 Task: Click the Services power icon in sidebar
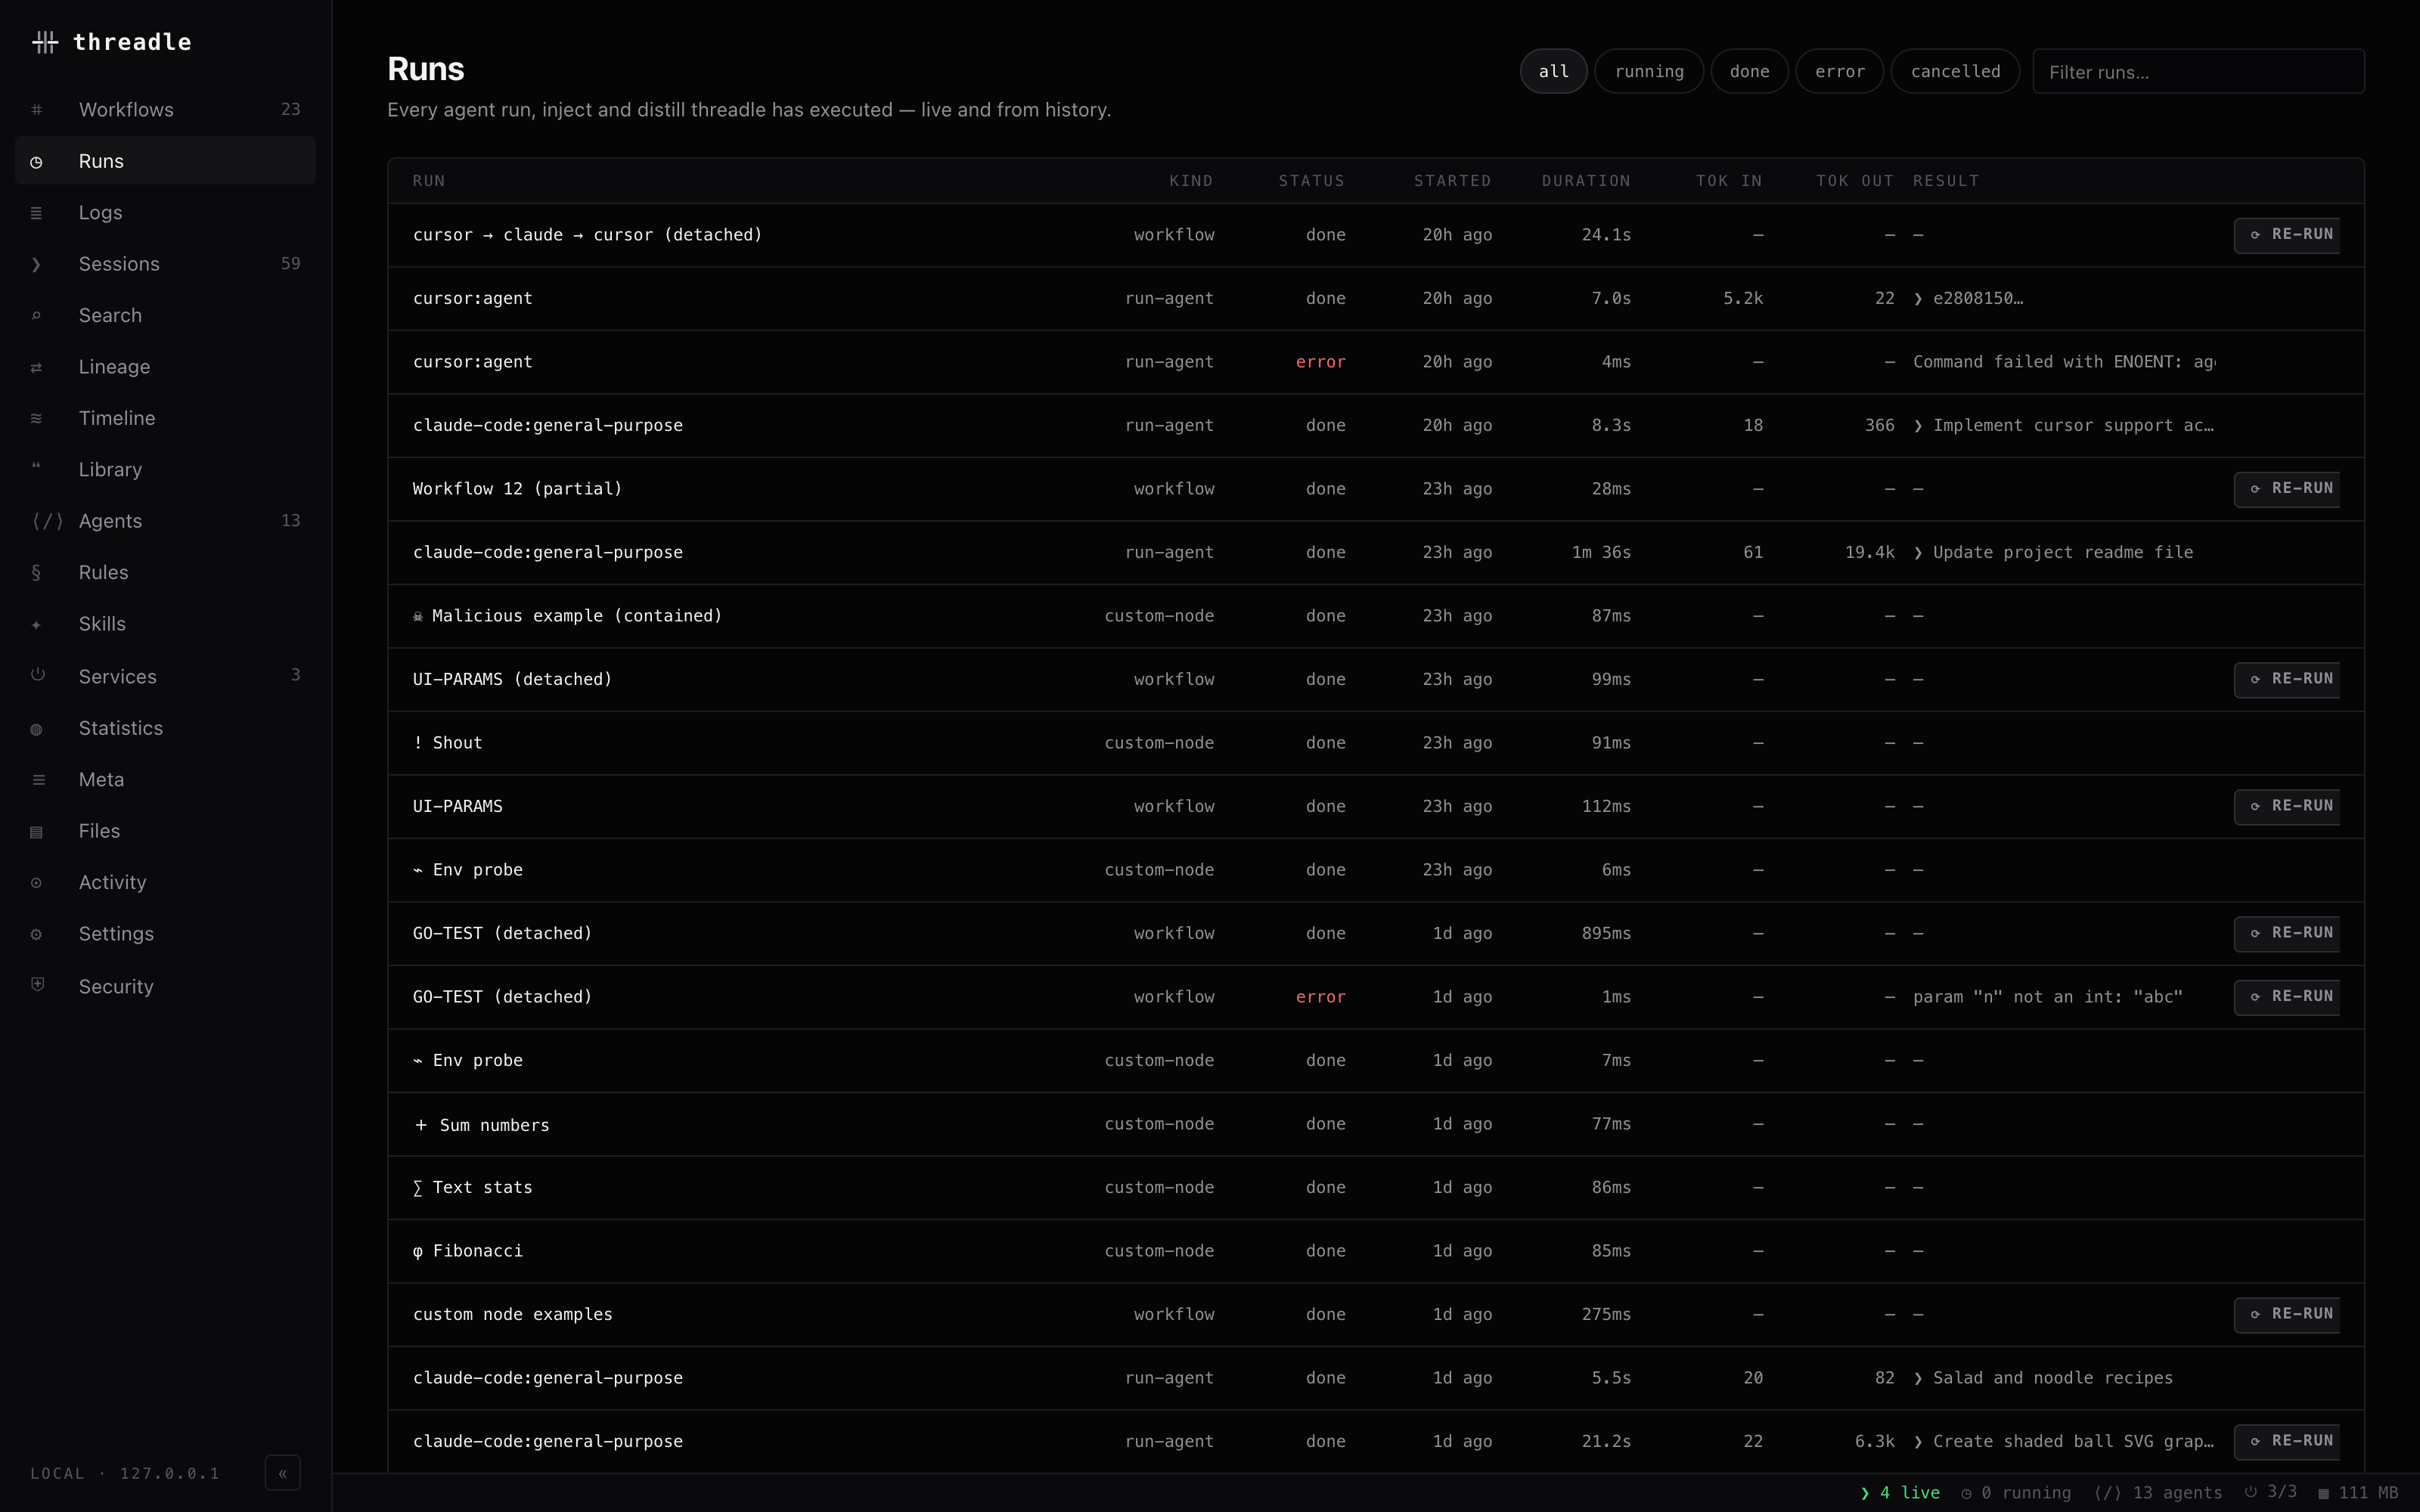38,675
